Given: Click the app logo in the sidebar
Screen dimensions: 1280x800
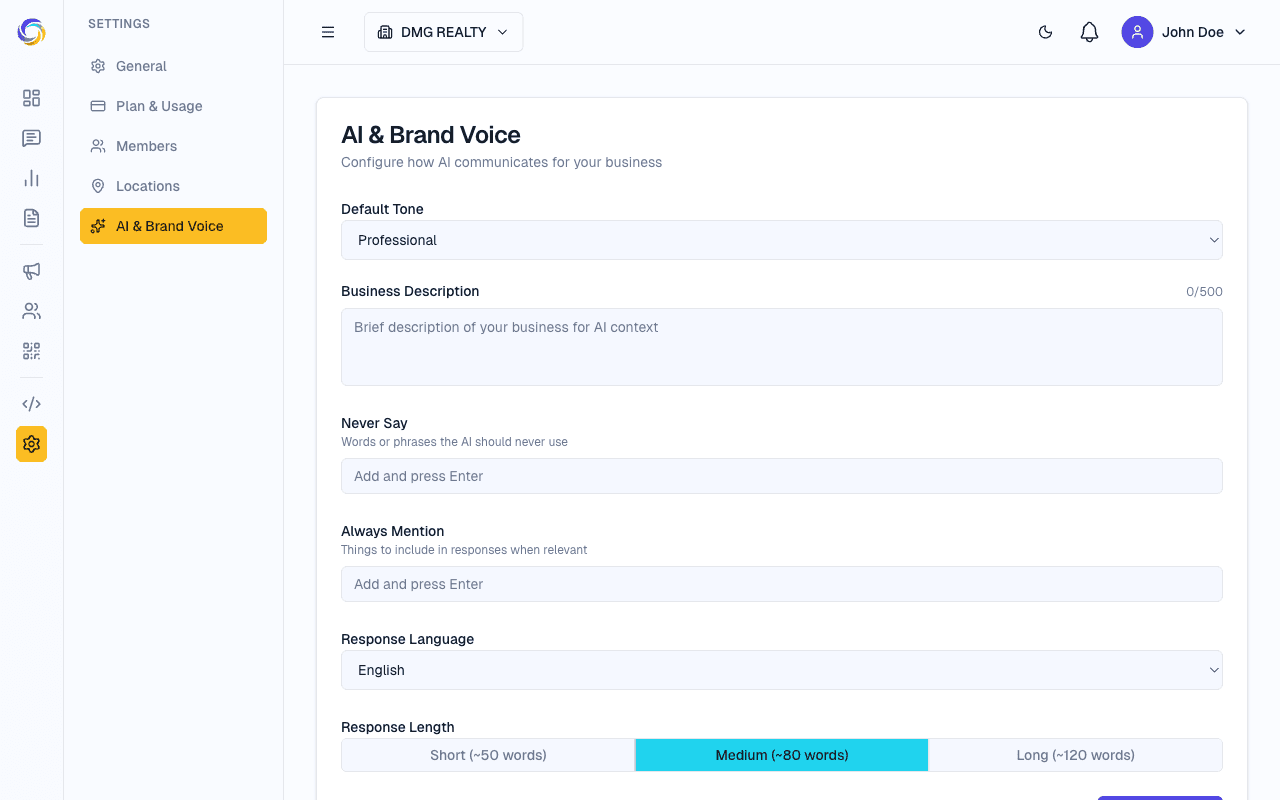Looking at the screenshot, I should coord(31,32).
